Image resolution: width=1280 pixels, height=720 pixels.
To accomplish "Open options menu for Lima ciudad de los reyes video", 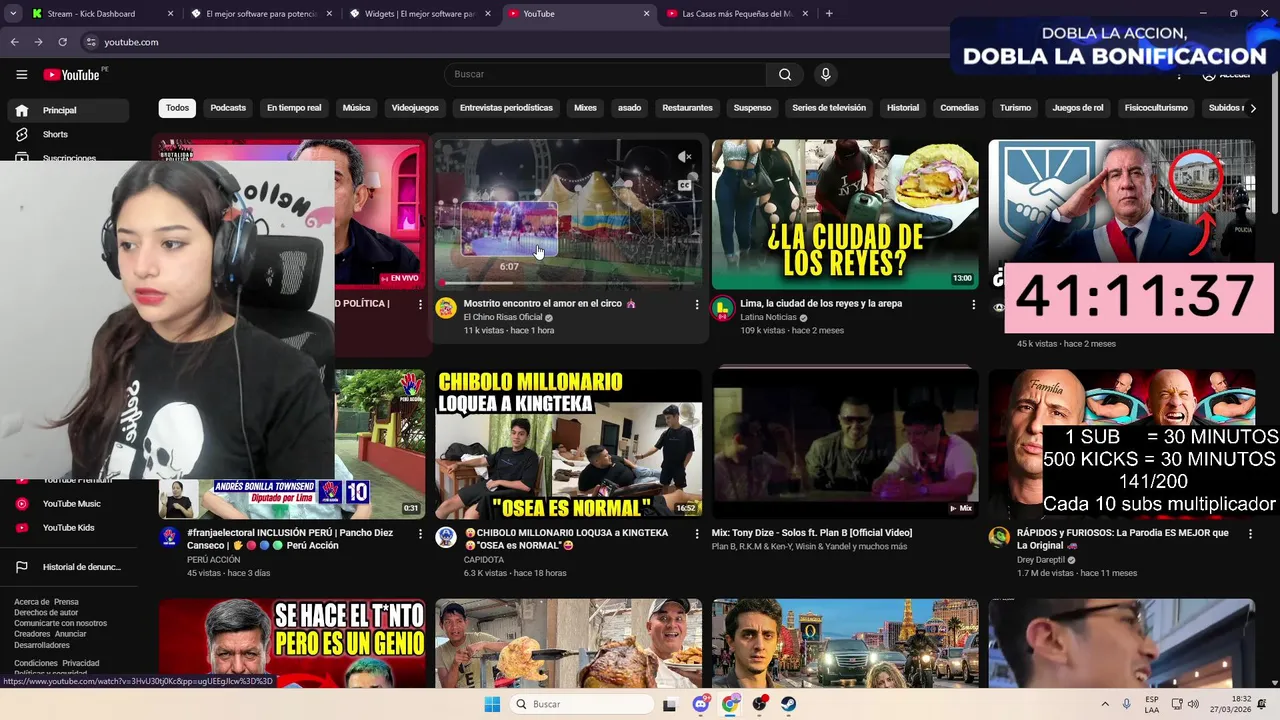I will (x=973, y=304).
